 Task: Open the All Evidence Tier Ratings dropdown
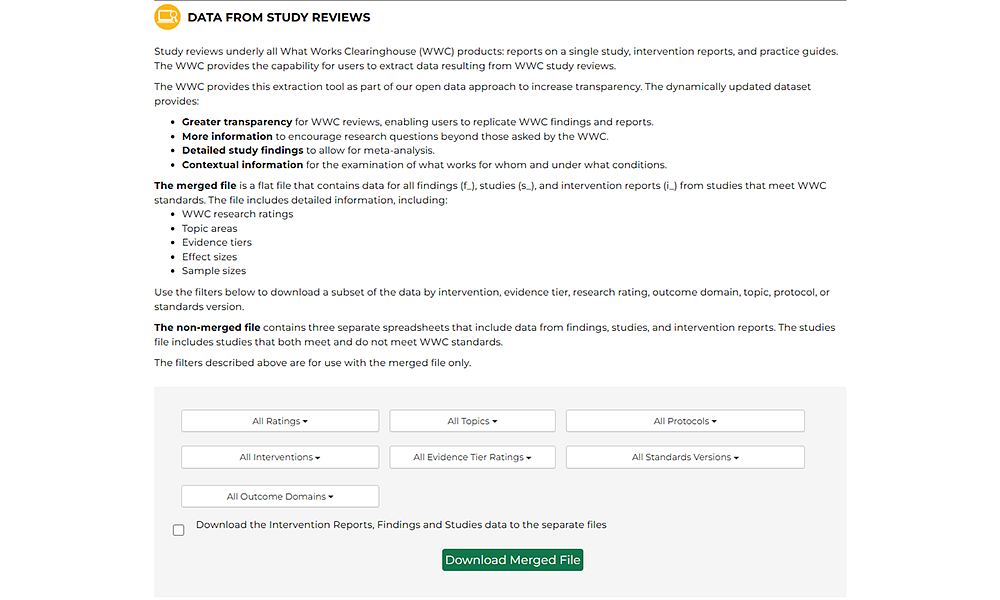[x=472, y=457]
